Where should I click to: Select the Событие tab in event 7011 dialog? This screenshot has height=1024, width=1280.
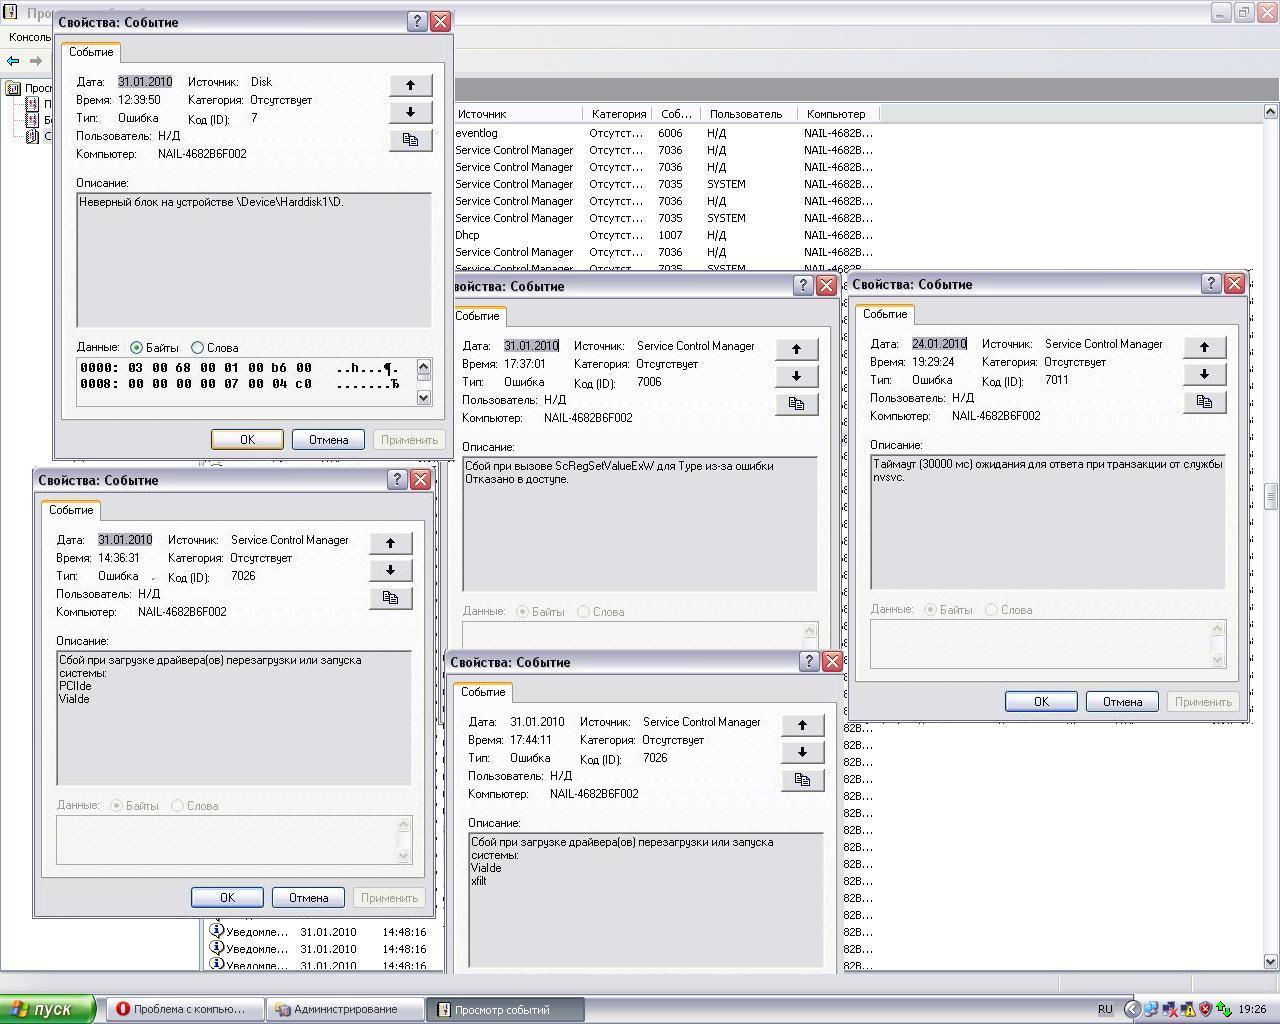click(x=884, y=314)
